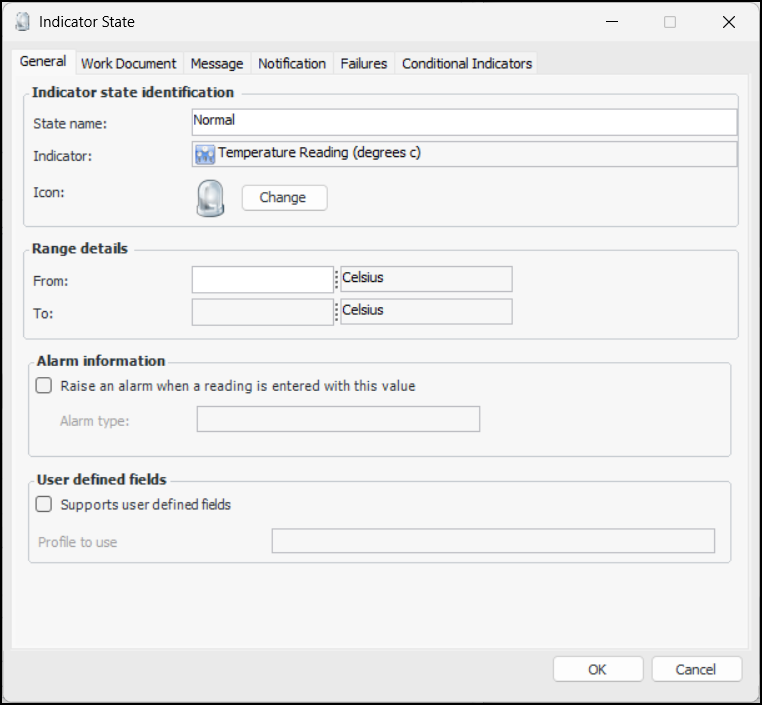Switch to the Message tab

pyautogui.click(x=217, y=64)
